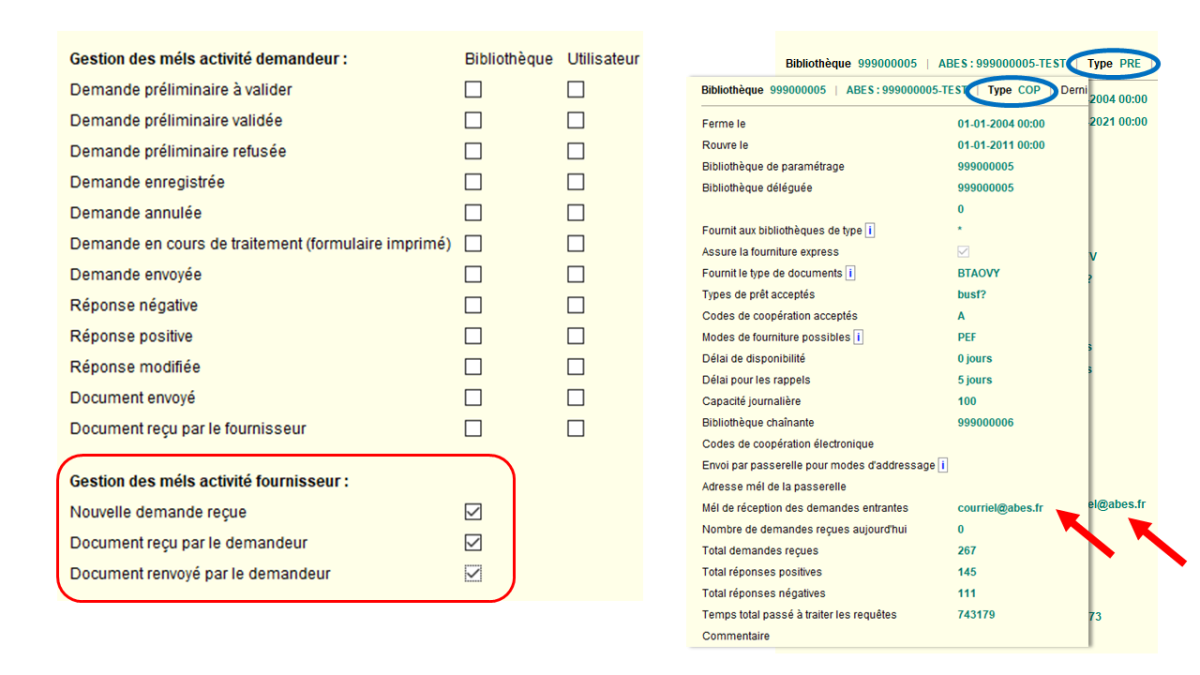Click the courriel@abes.fr email address
Image resolution: width=1200 pixels, height=675 pixels.
[x=1000, y=508]
